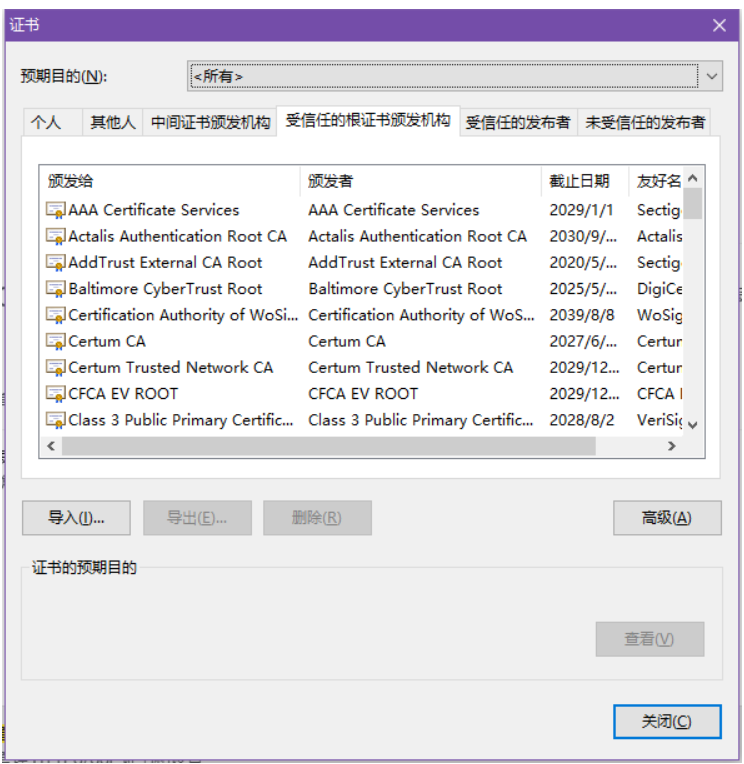This screenshot has height=764, width=744.
Task: Click certificate icon beside CFCA EV ROOT
Action: click(55, 394)
